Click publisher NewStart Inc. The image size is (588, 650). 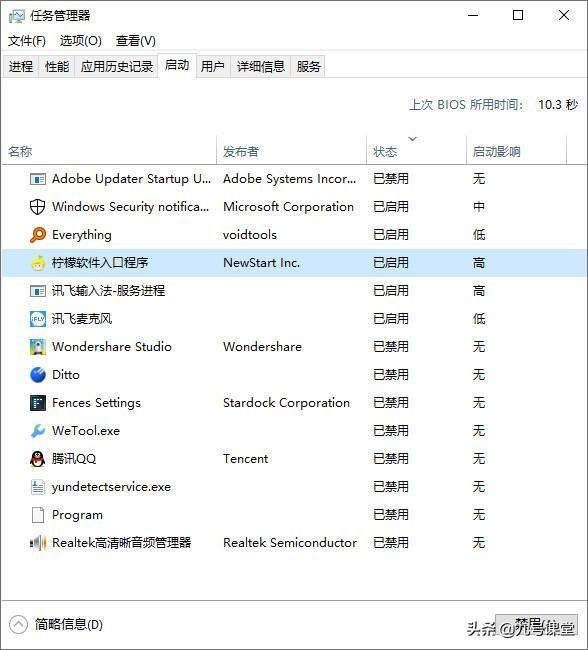[261, 263]
